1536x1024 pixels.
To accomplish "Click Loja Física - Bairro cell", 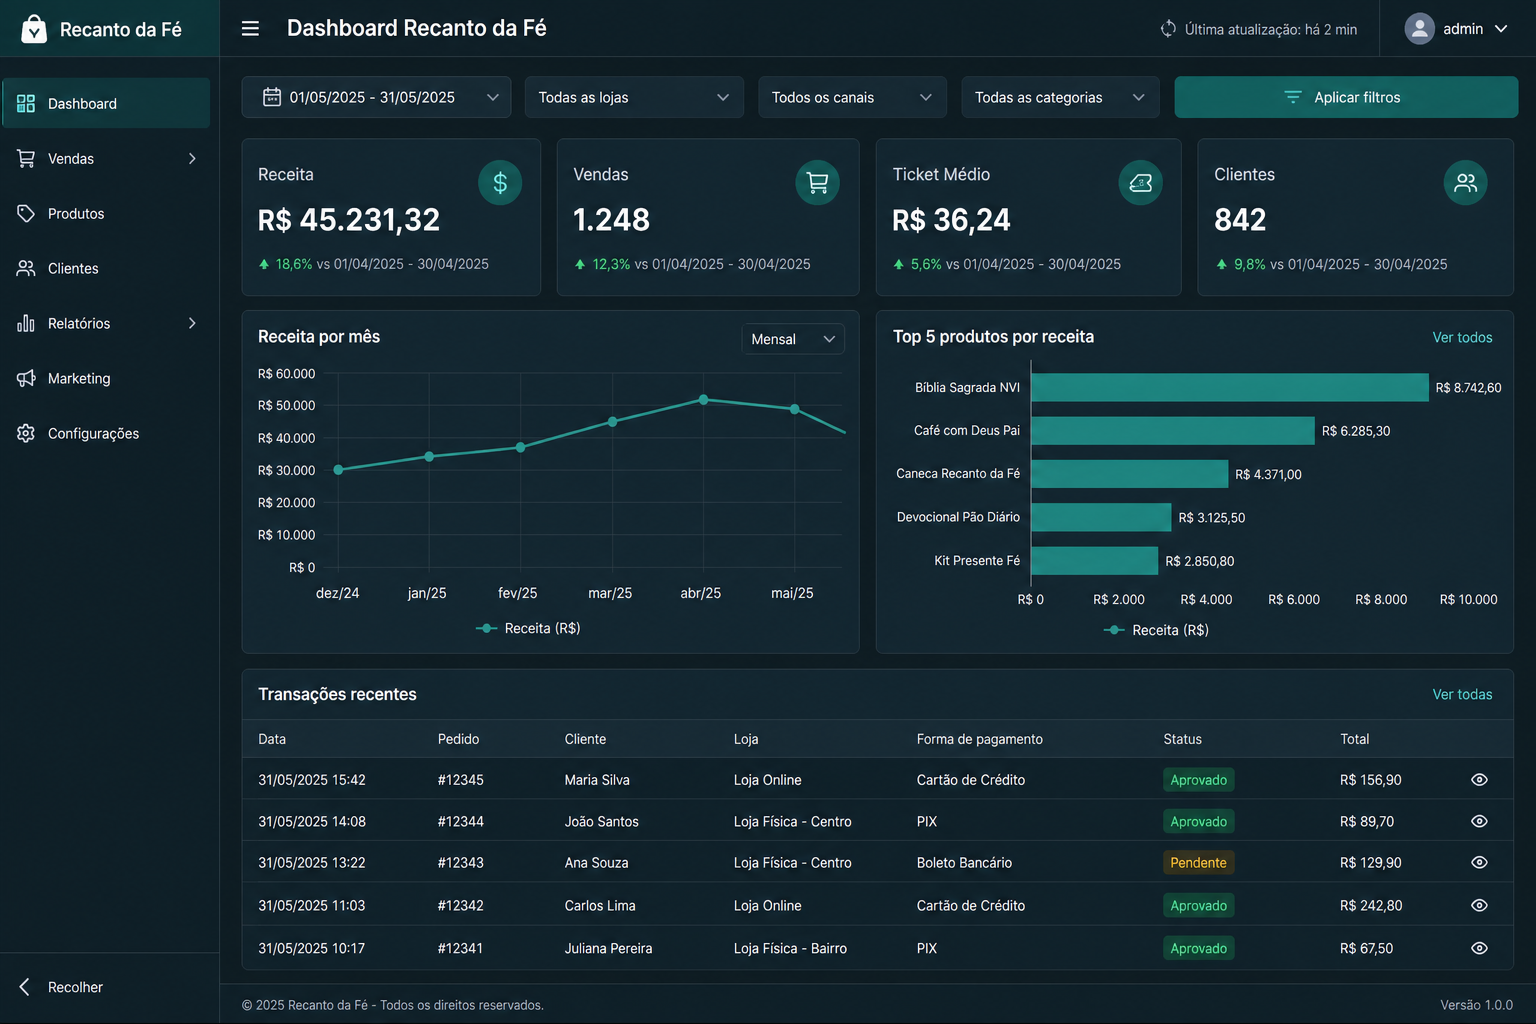I will 790,948.
